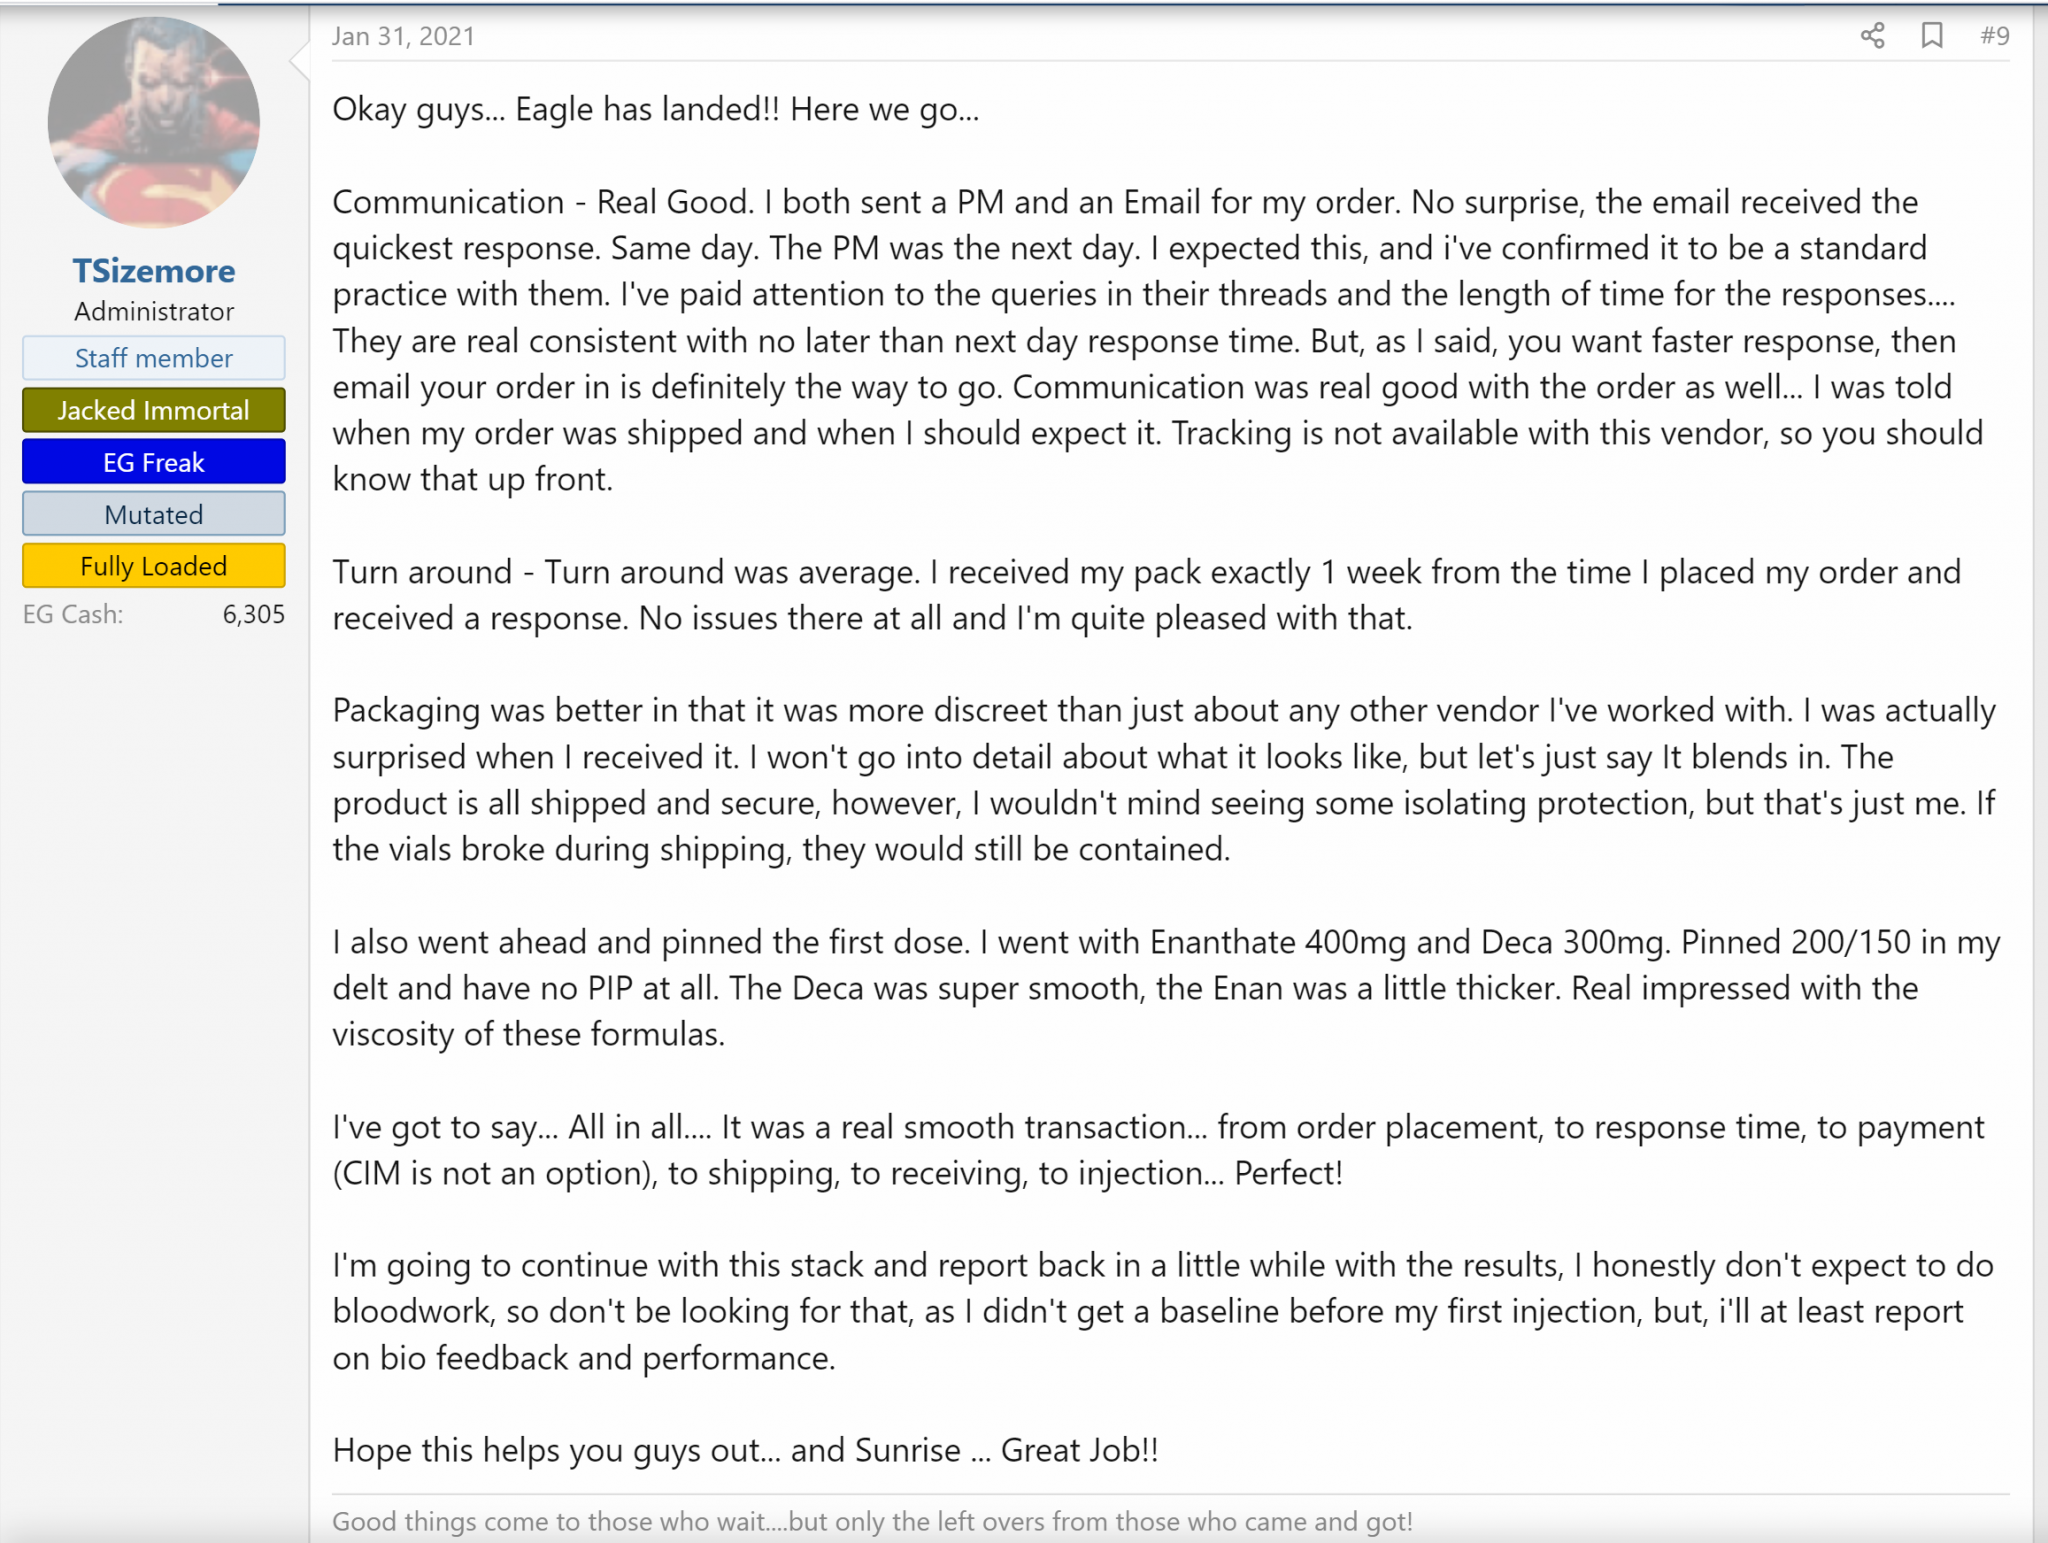This screenshot has height=1543, width=2048.
Task: Click the Jan 31, 2021 post date
Action: 403,37
